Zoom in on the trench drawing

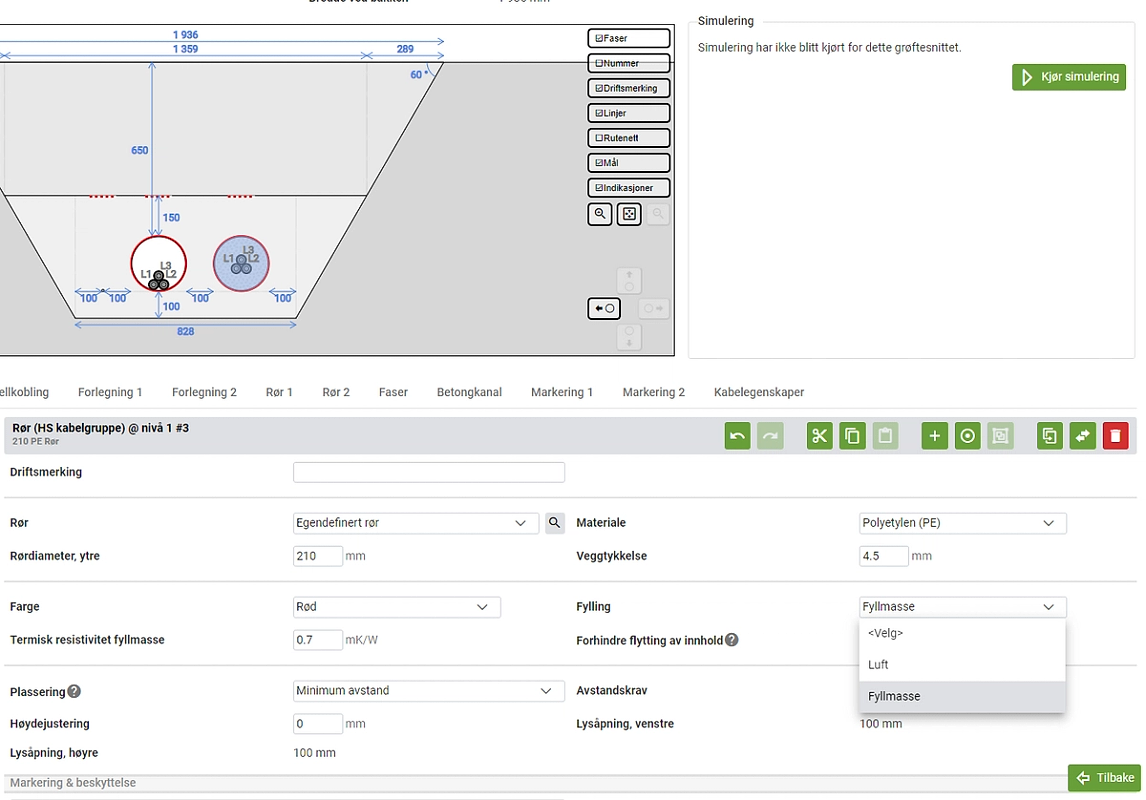coord(600,214)
